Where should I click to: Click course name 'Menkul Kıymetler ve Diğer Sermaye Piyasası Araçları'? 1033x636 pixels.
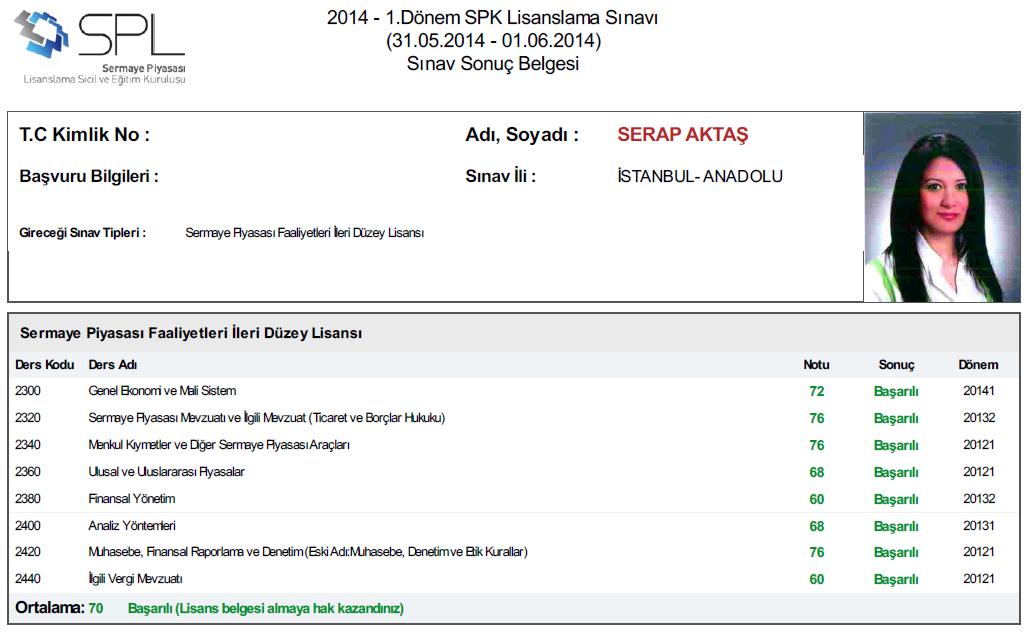click(219, 445)
